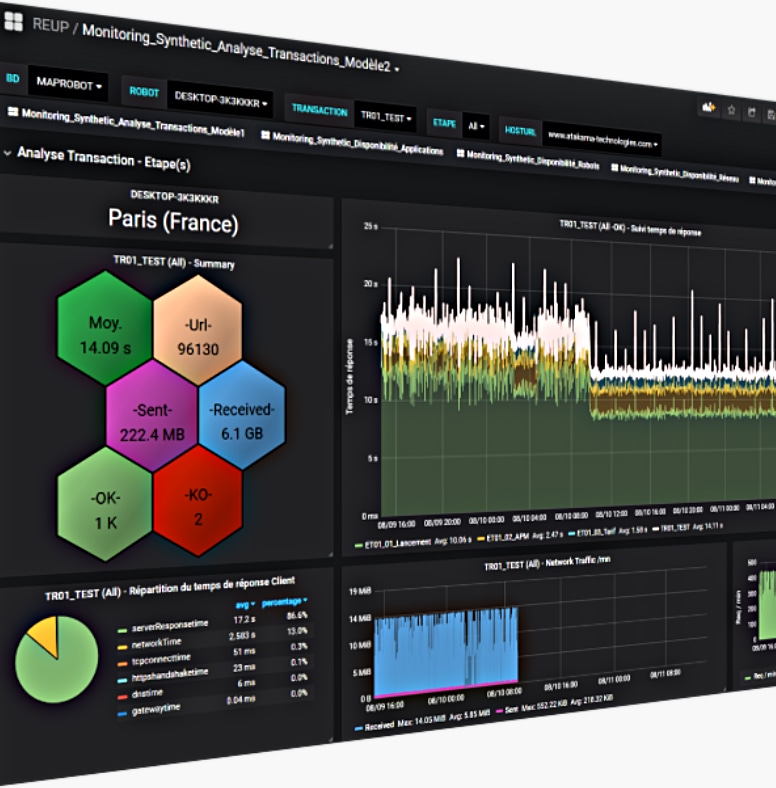This screenshot has height=788, width=776.
Task: Open link Monitoring_Synthetic_Disponibilité_Robots
Action: (533, 160)
